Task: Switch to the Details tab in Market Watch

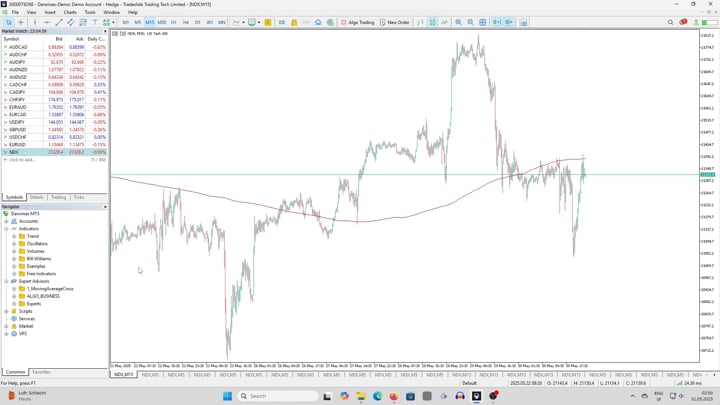Action: point(36,197)
